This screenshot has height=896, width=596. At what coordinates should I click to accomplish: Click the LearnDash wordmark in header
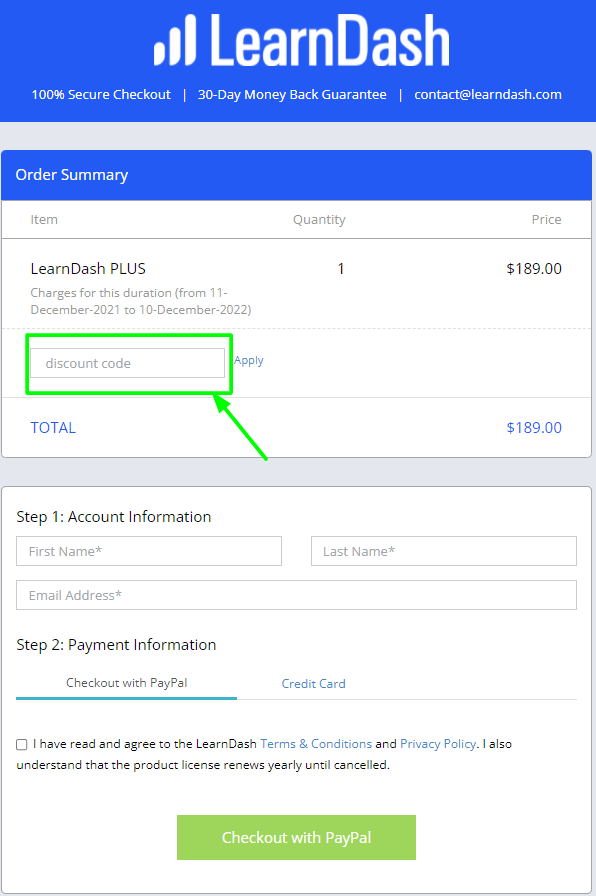point(330,40)
